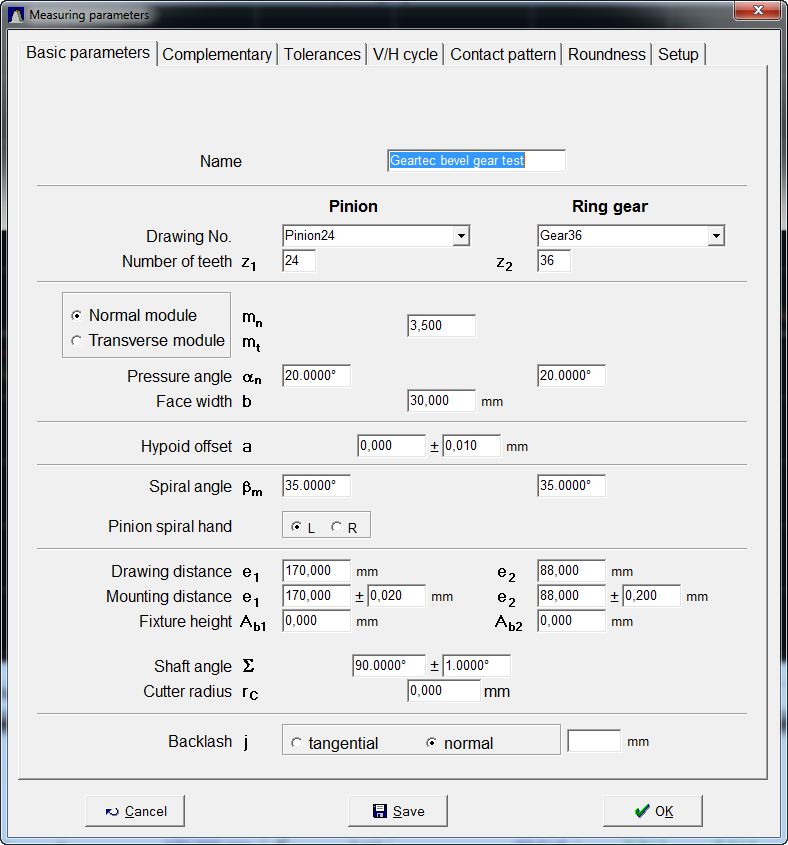Screen dimensions: 788x845
Task: Focus the Cutter radius input field
Action: click(x=444, y=691)
